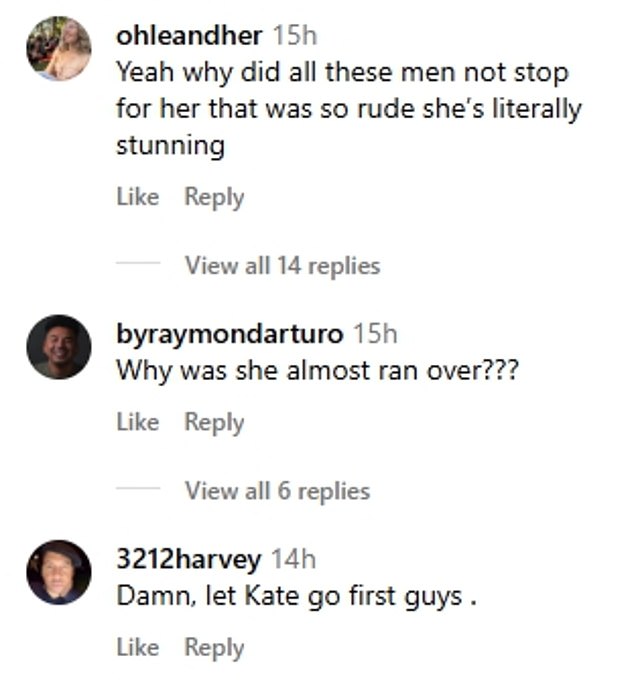
Task: Visit the byraymondarturo username link
Action: pyautogui.click(x=229, y=334)
